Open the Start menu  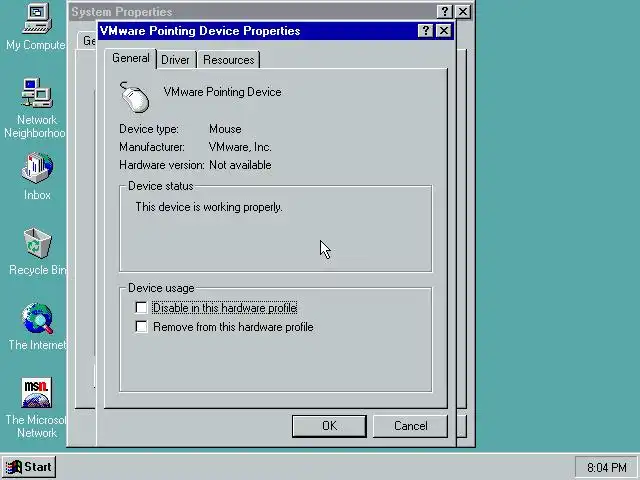click(x=29, y=467)
